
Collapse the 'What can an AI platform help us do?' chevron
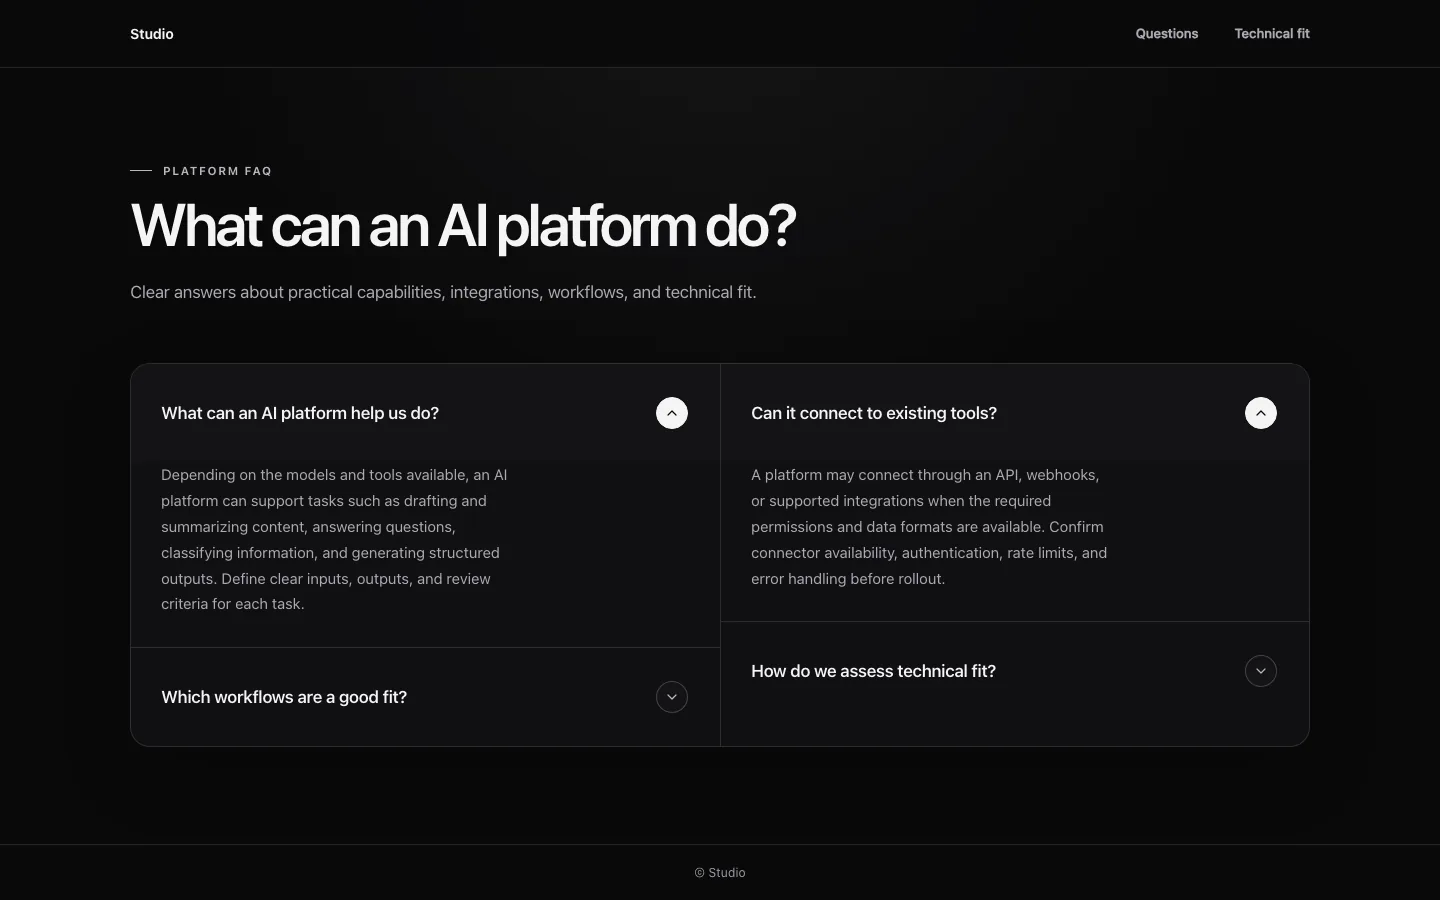click(672, 413)
